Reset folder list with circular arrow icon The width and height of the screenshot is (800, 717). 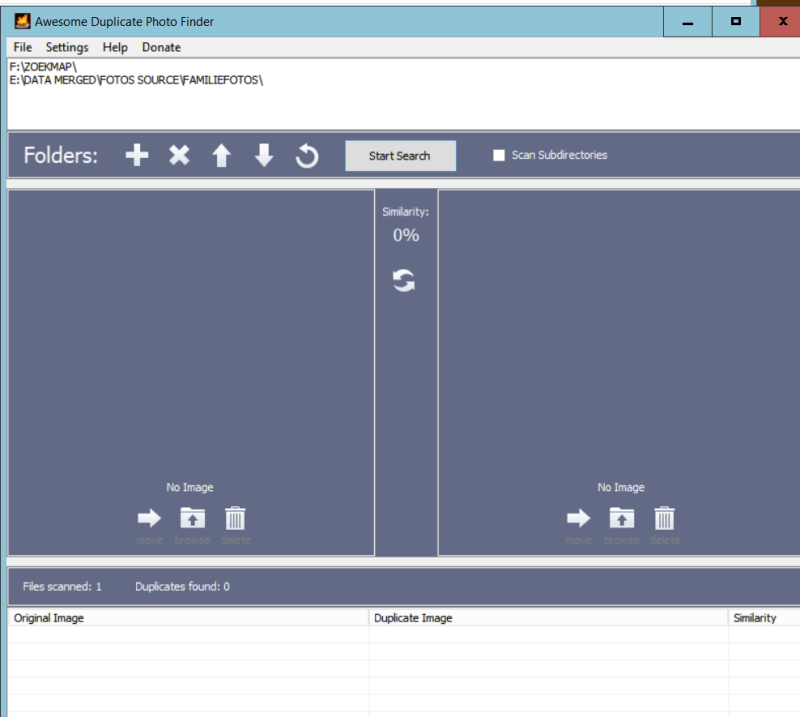click(x=307, y=156)
